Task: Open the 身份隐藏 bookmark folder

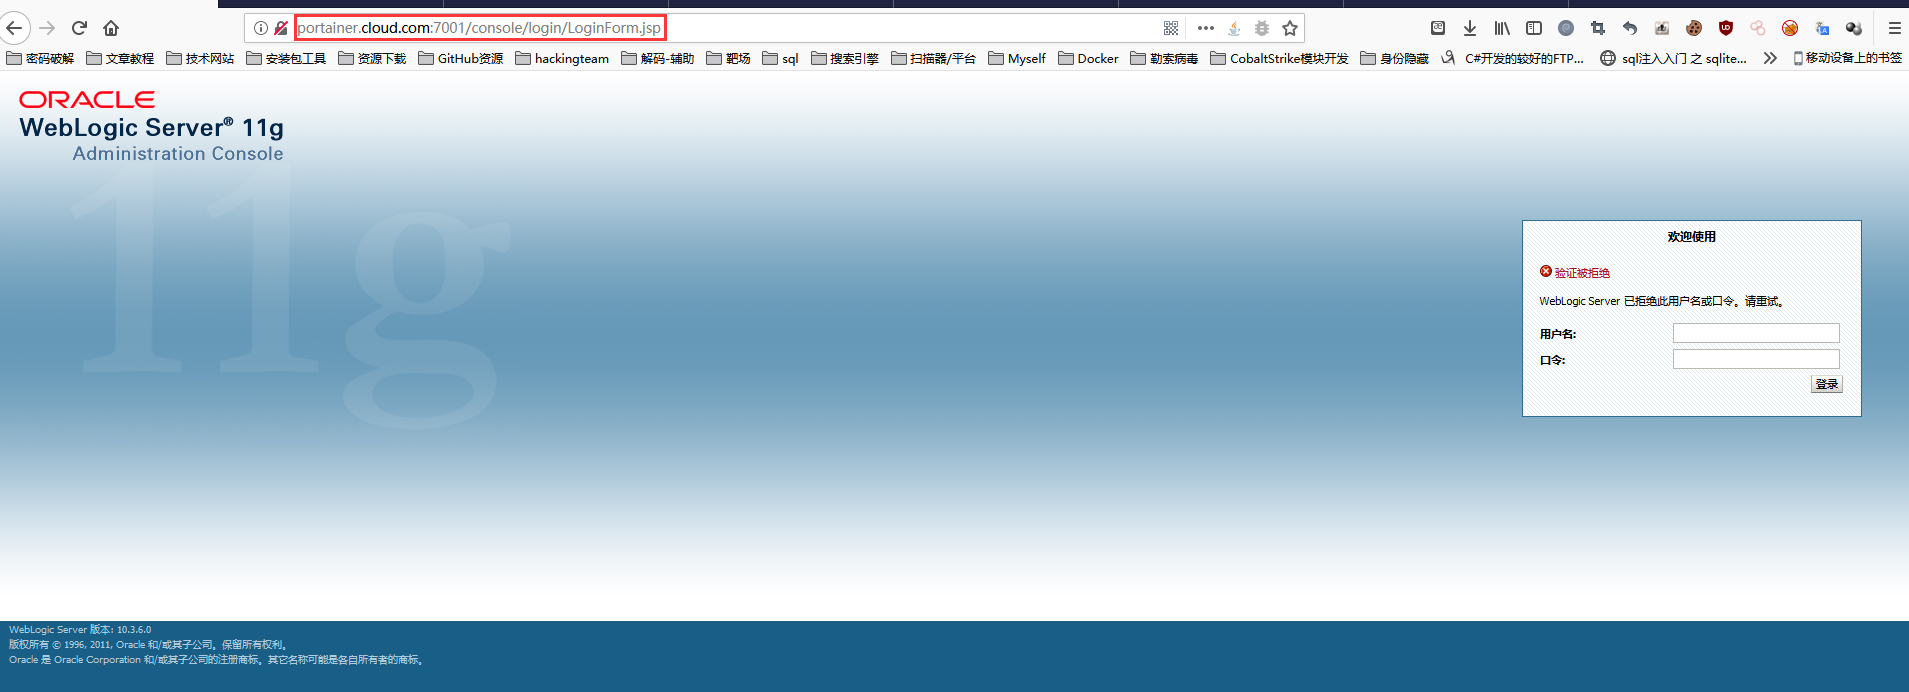Action: tap(1395, 58)
